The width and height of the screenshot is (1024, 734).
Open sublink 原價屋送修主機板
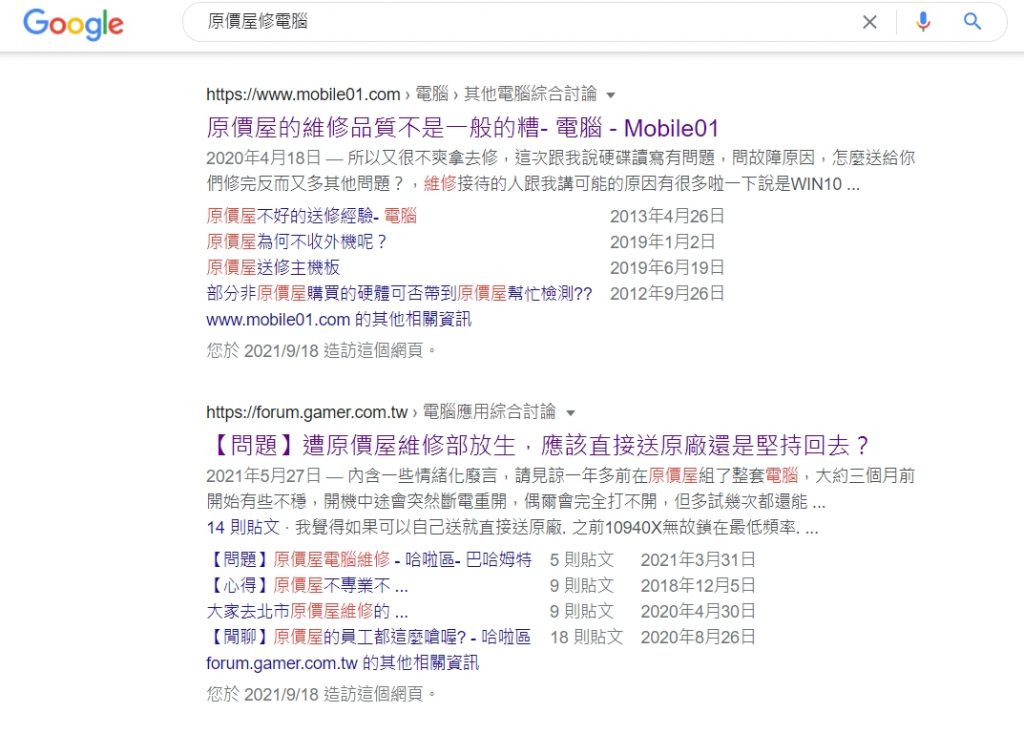[x=273, y=268]
